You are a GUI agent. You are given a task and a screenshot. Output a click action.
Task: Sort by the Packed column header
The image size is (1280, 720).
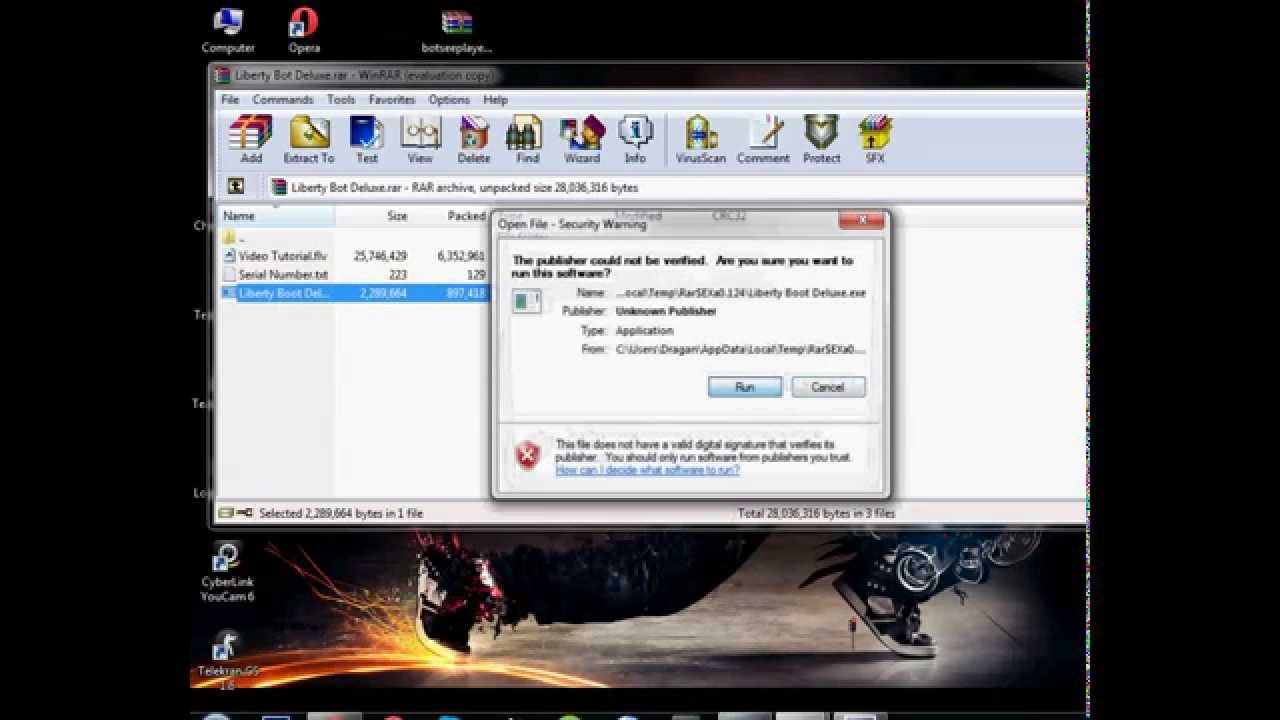(452, 216)
